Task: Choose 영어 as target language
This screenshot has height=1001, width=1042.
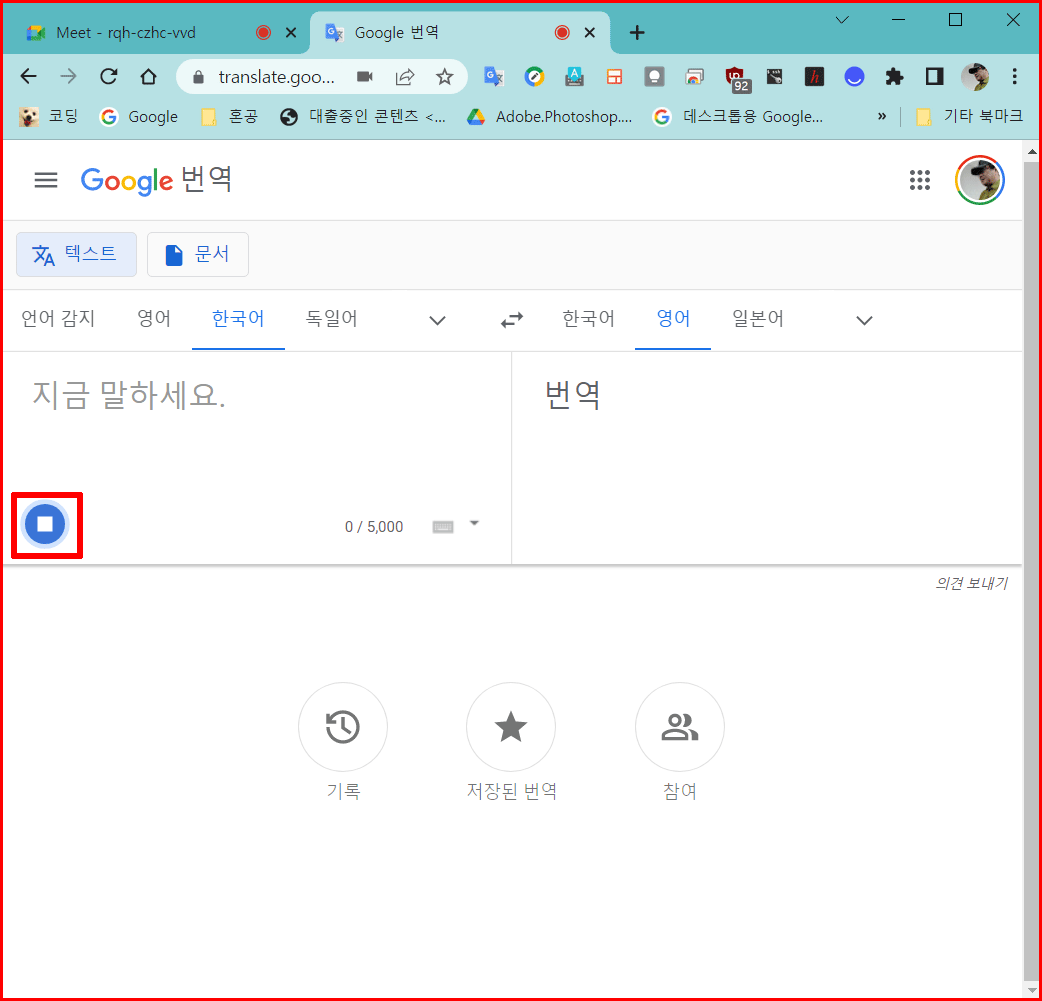Action: [x=673, y=319]
